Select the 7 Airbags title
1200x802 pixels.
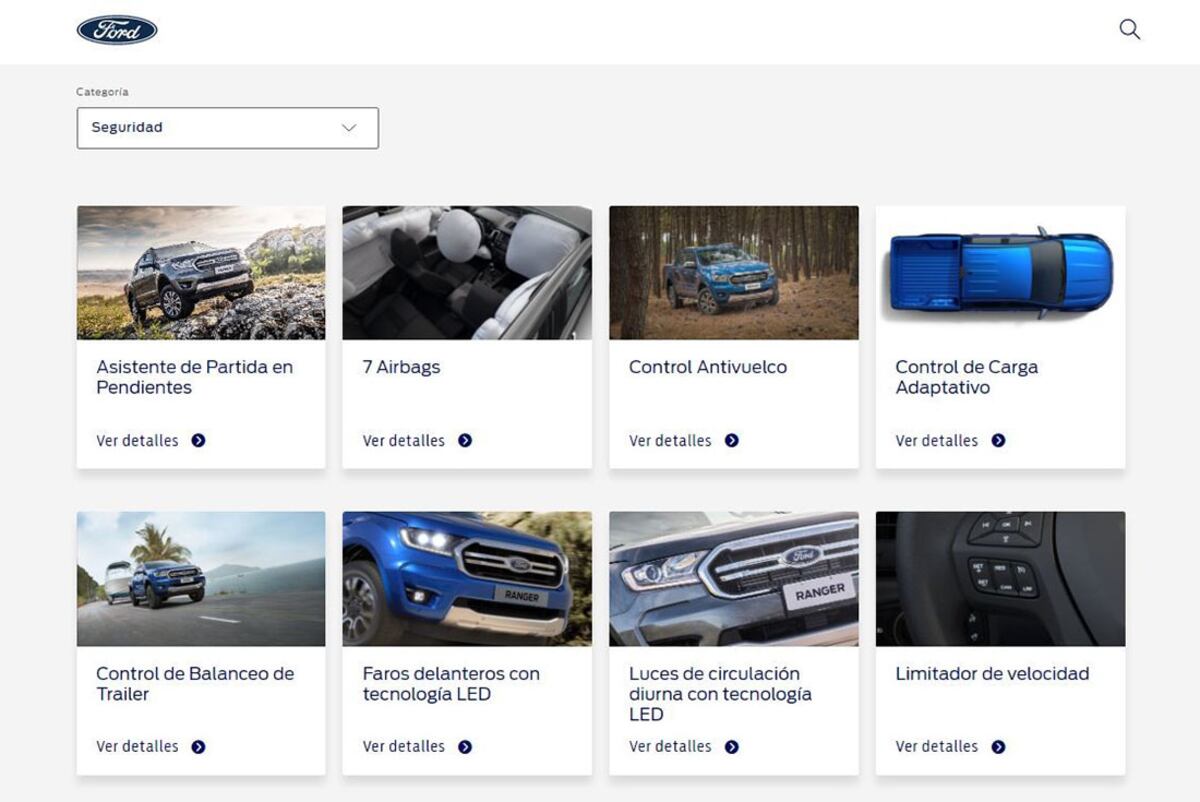point(402,367)
